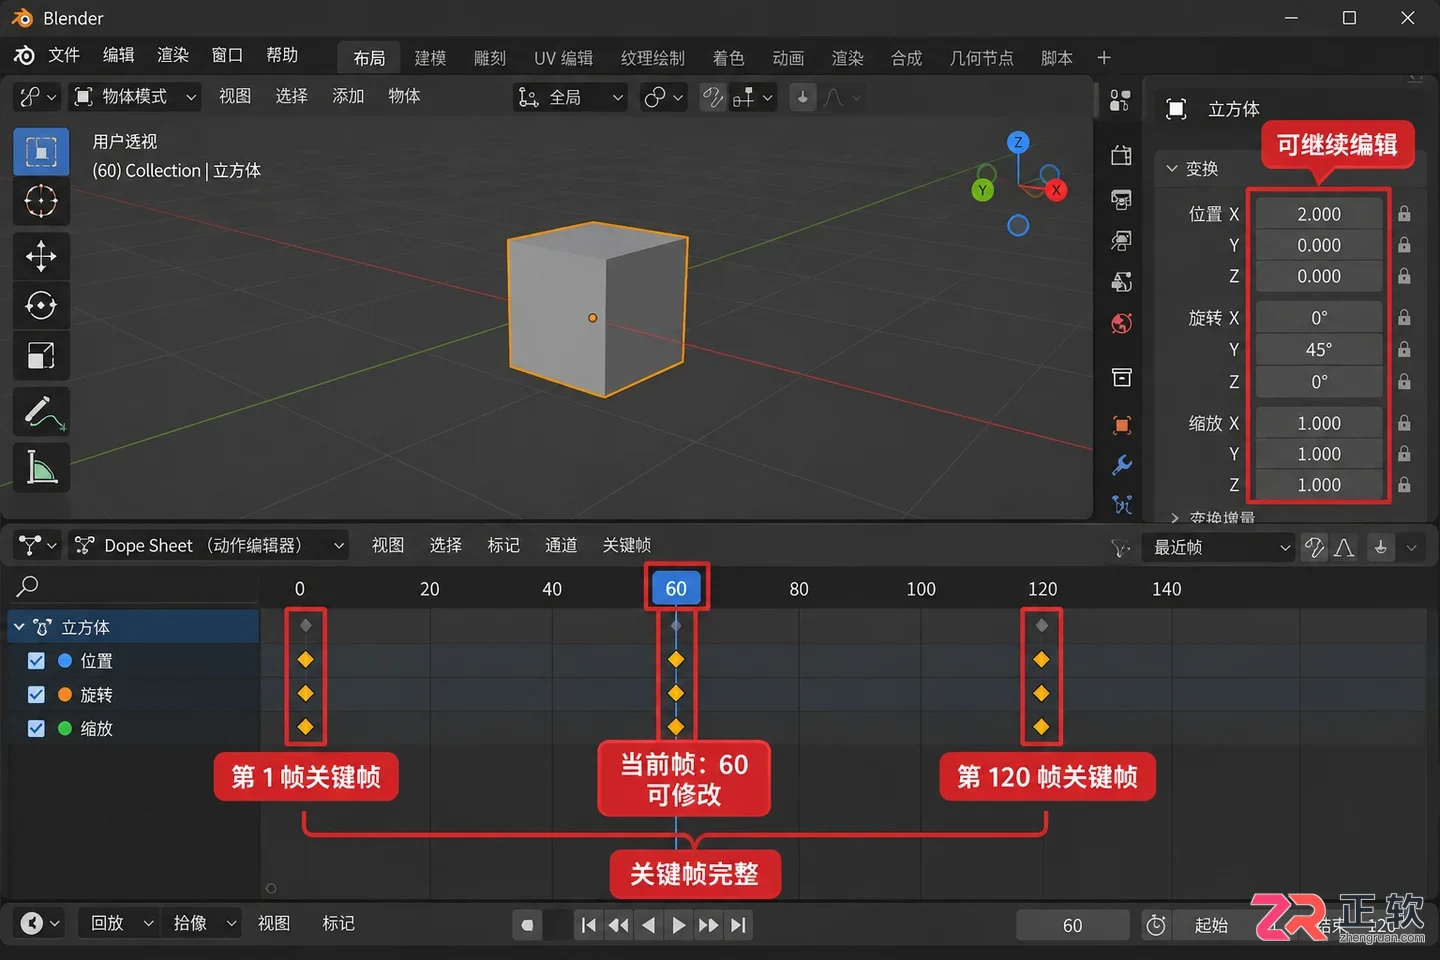
Task: Select the Measure tool
Action: pos(41,467)
